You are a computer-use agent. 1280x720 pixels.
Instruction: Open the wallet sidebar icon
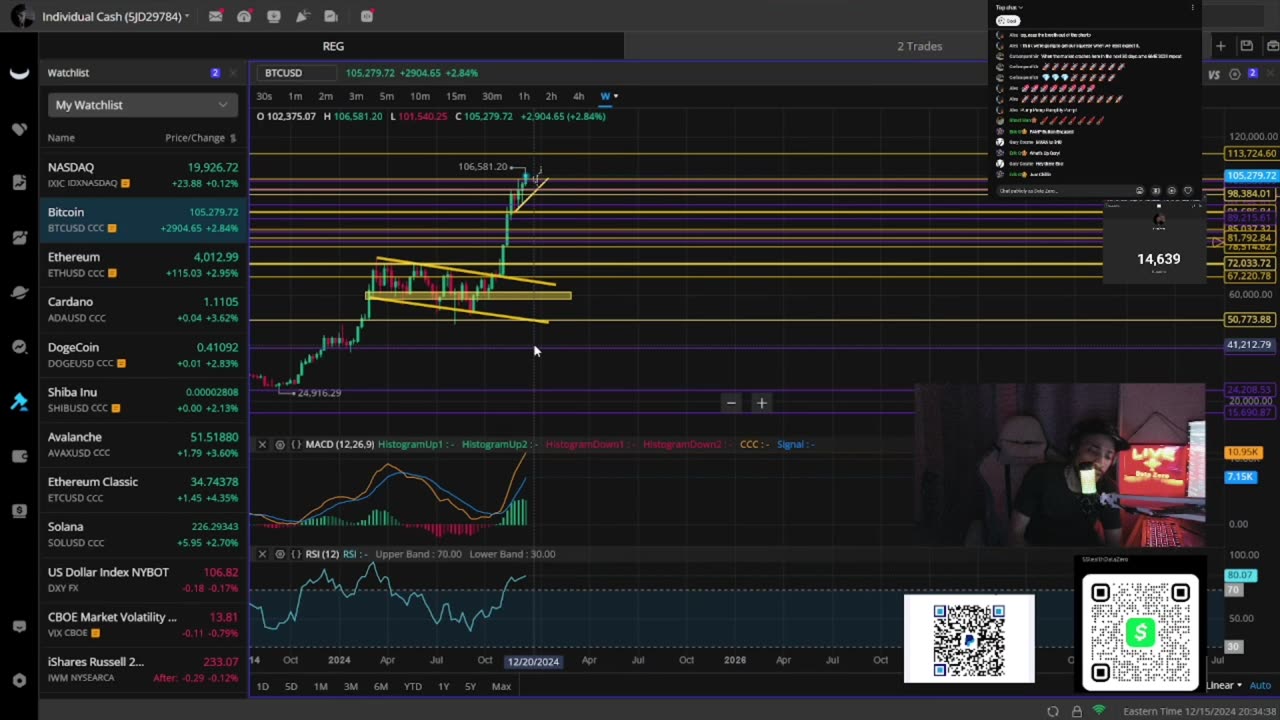click(19, 456)
